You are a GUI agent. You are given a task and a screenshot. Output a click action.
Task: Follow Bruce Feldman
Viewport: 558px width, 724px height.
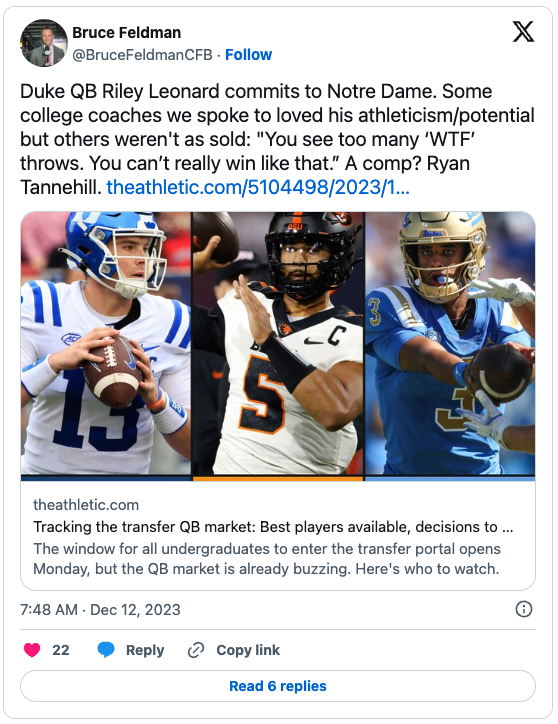point(249,54)
